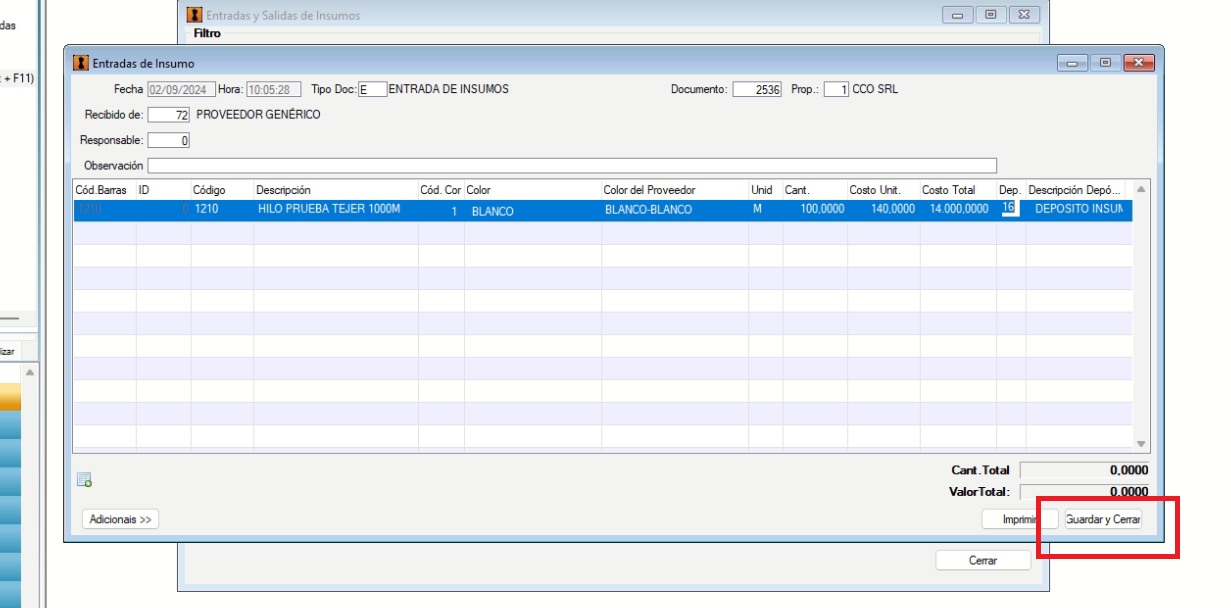Click the ValorTotal value box
The image size is (1231, 608).
[1085, 492]
